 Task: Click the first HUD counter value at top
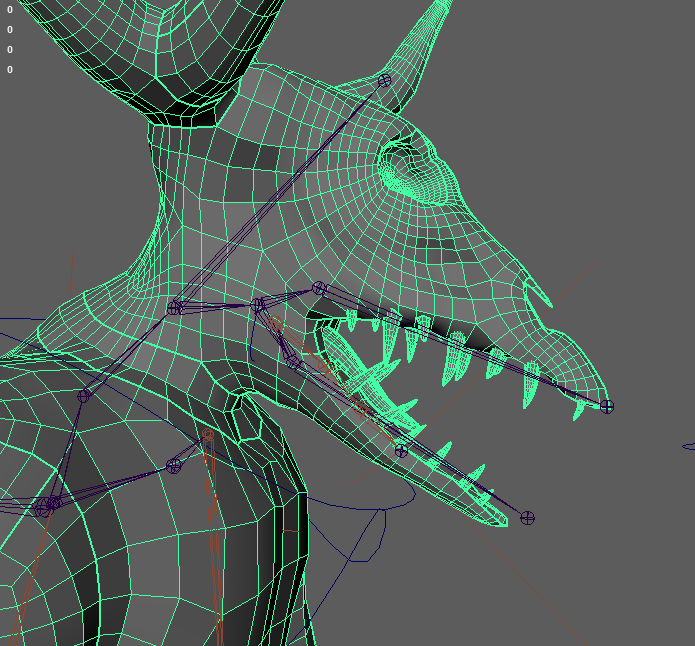point(10,9)
